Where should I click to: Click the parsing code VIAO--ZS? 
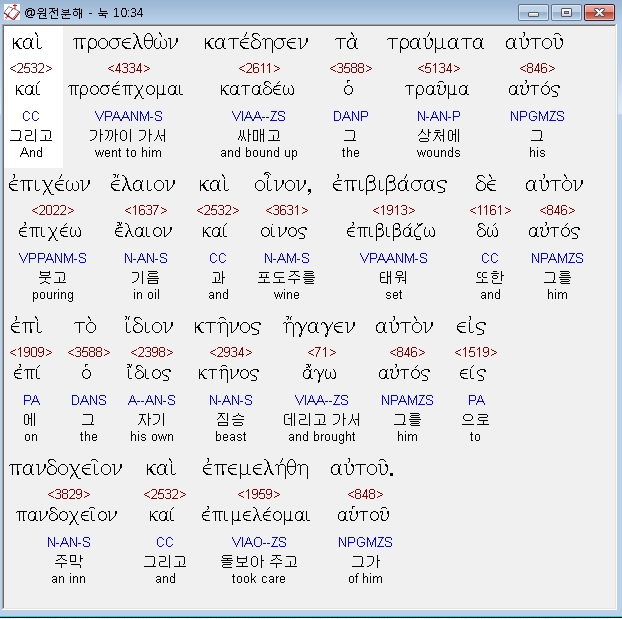(x=259, y=542)
